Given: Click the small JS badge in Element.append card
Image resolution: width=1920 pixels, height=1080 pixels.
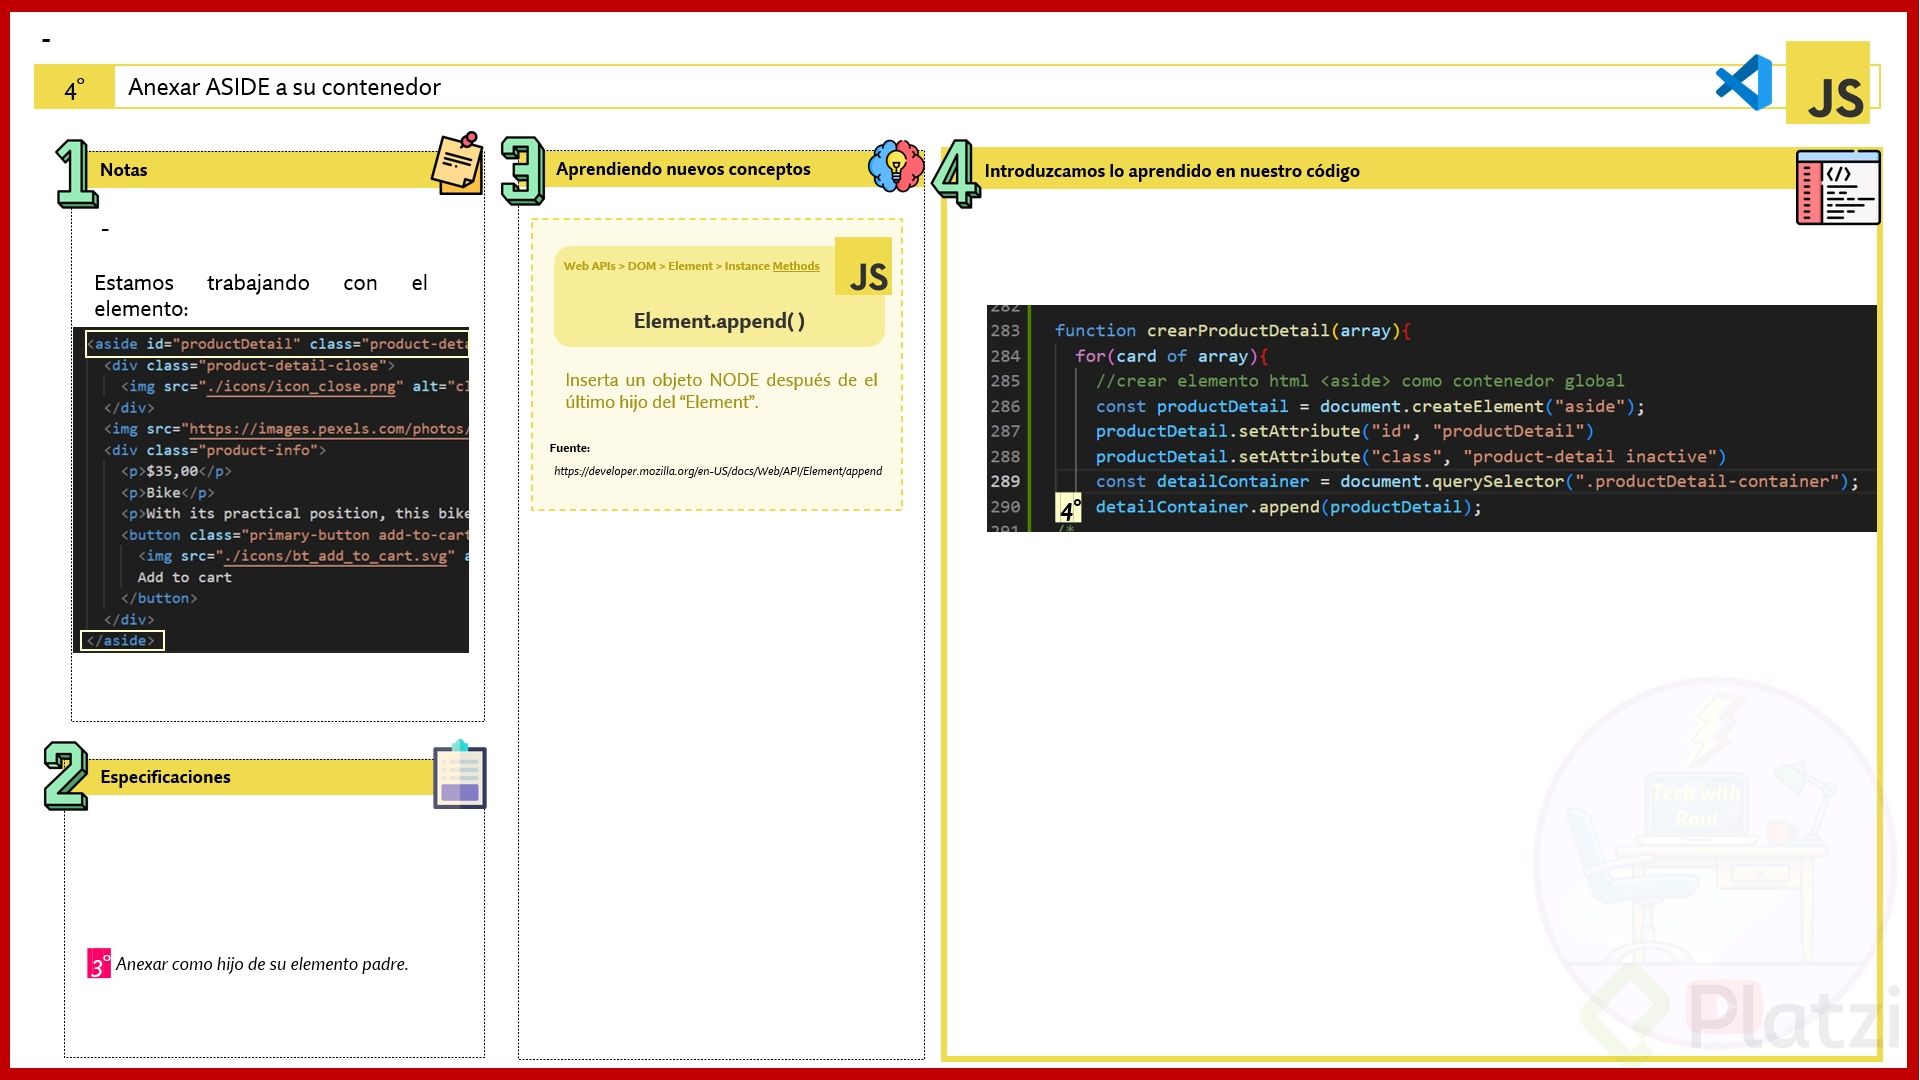Looking at the screenshot, I should tap(863, 267).
